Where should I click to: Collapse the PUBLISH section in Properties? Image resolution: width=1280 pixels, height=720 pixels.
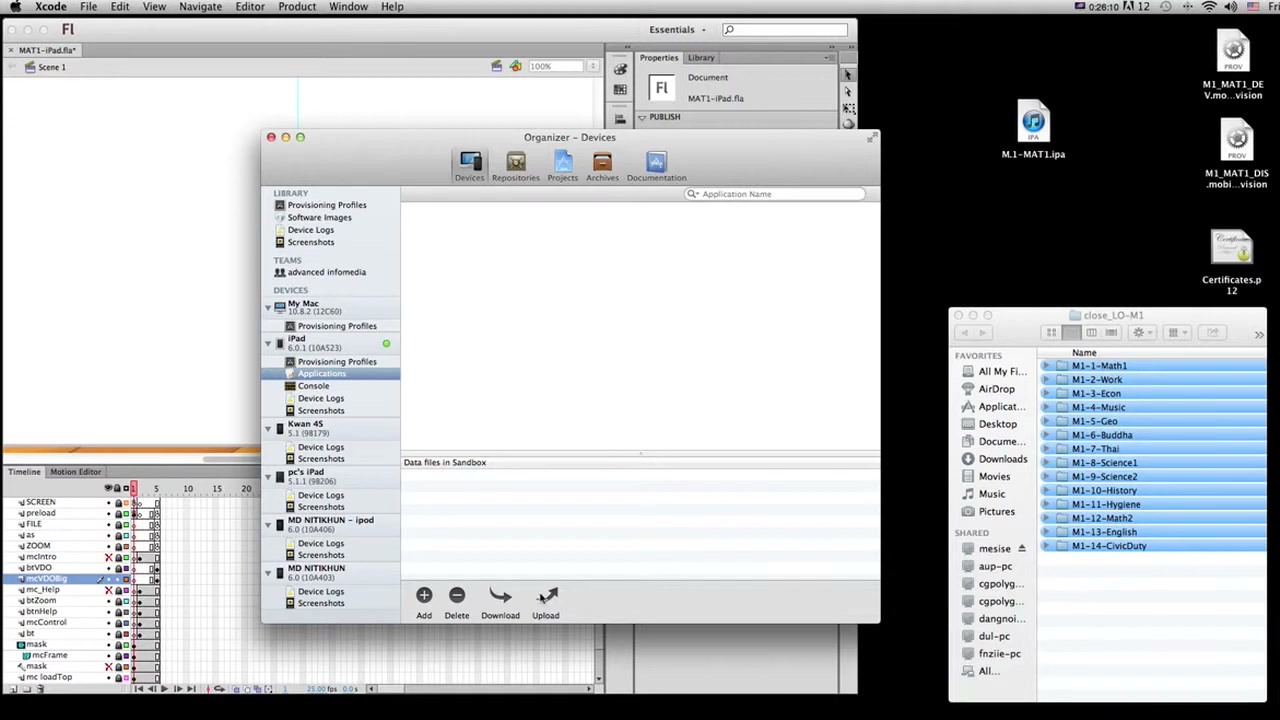tap(642, 117)
